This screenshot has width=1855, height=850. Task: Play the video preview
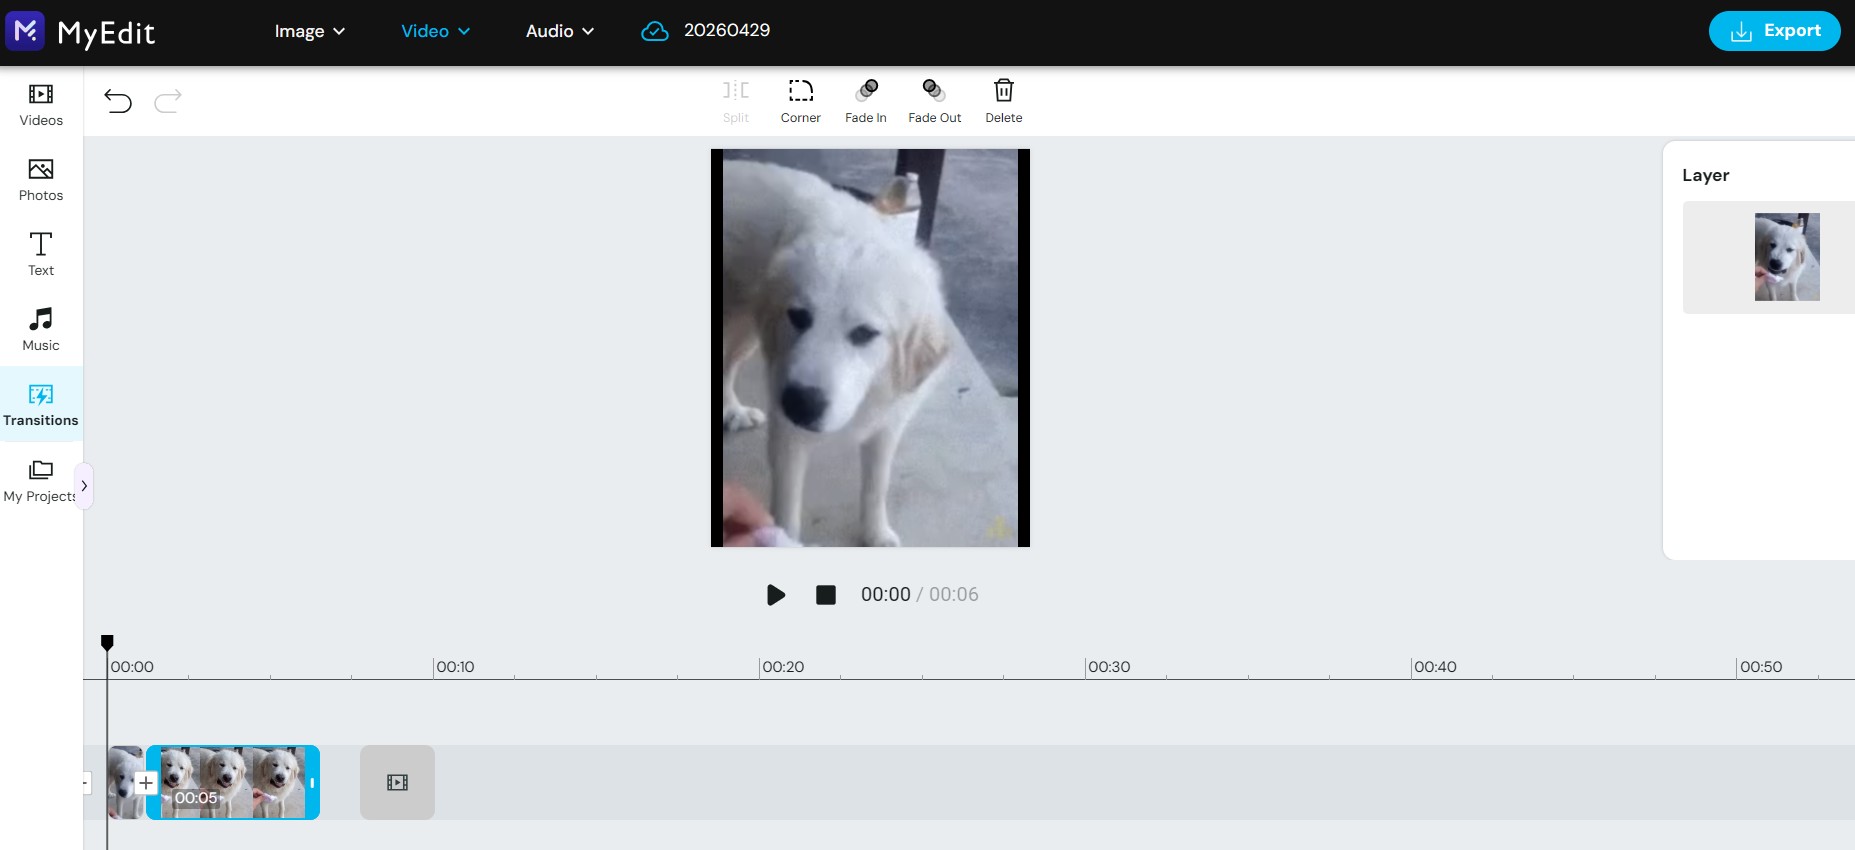pyautogui.click(x=776, y=595)
